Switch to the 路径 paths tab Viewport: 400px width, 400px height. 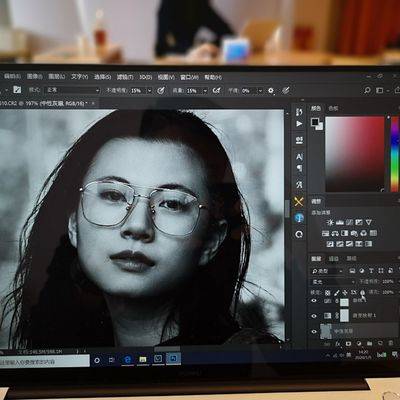pyautogui.click(x=351, y=258)
